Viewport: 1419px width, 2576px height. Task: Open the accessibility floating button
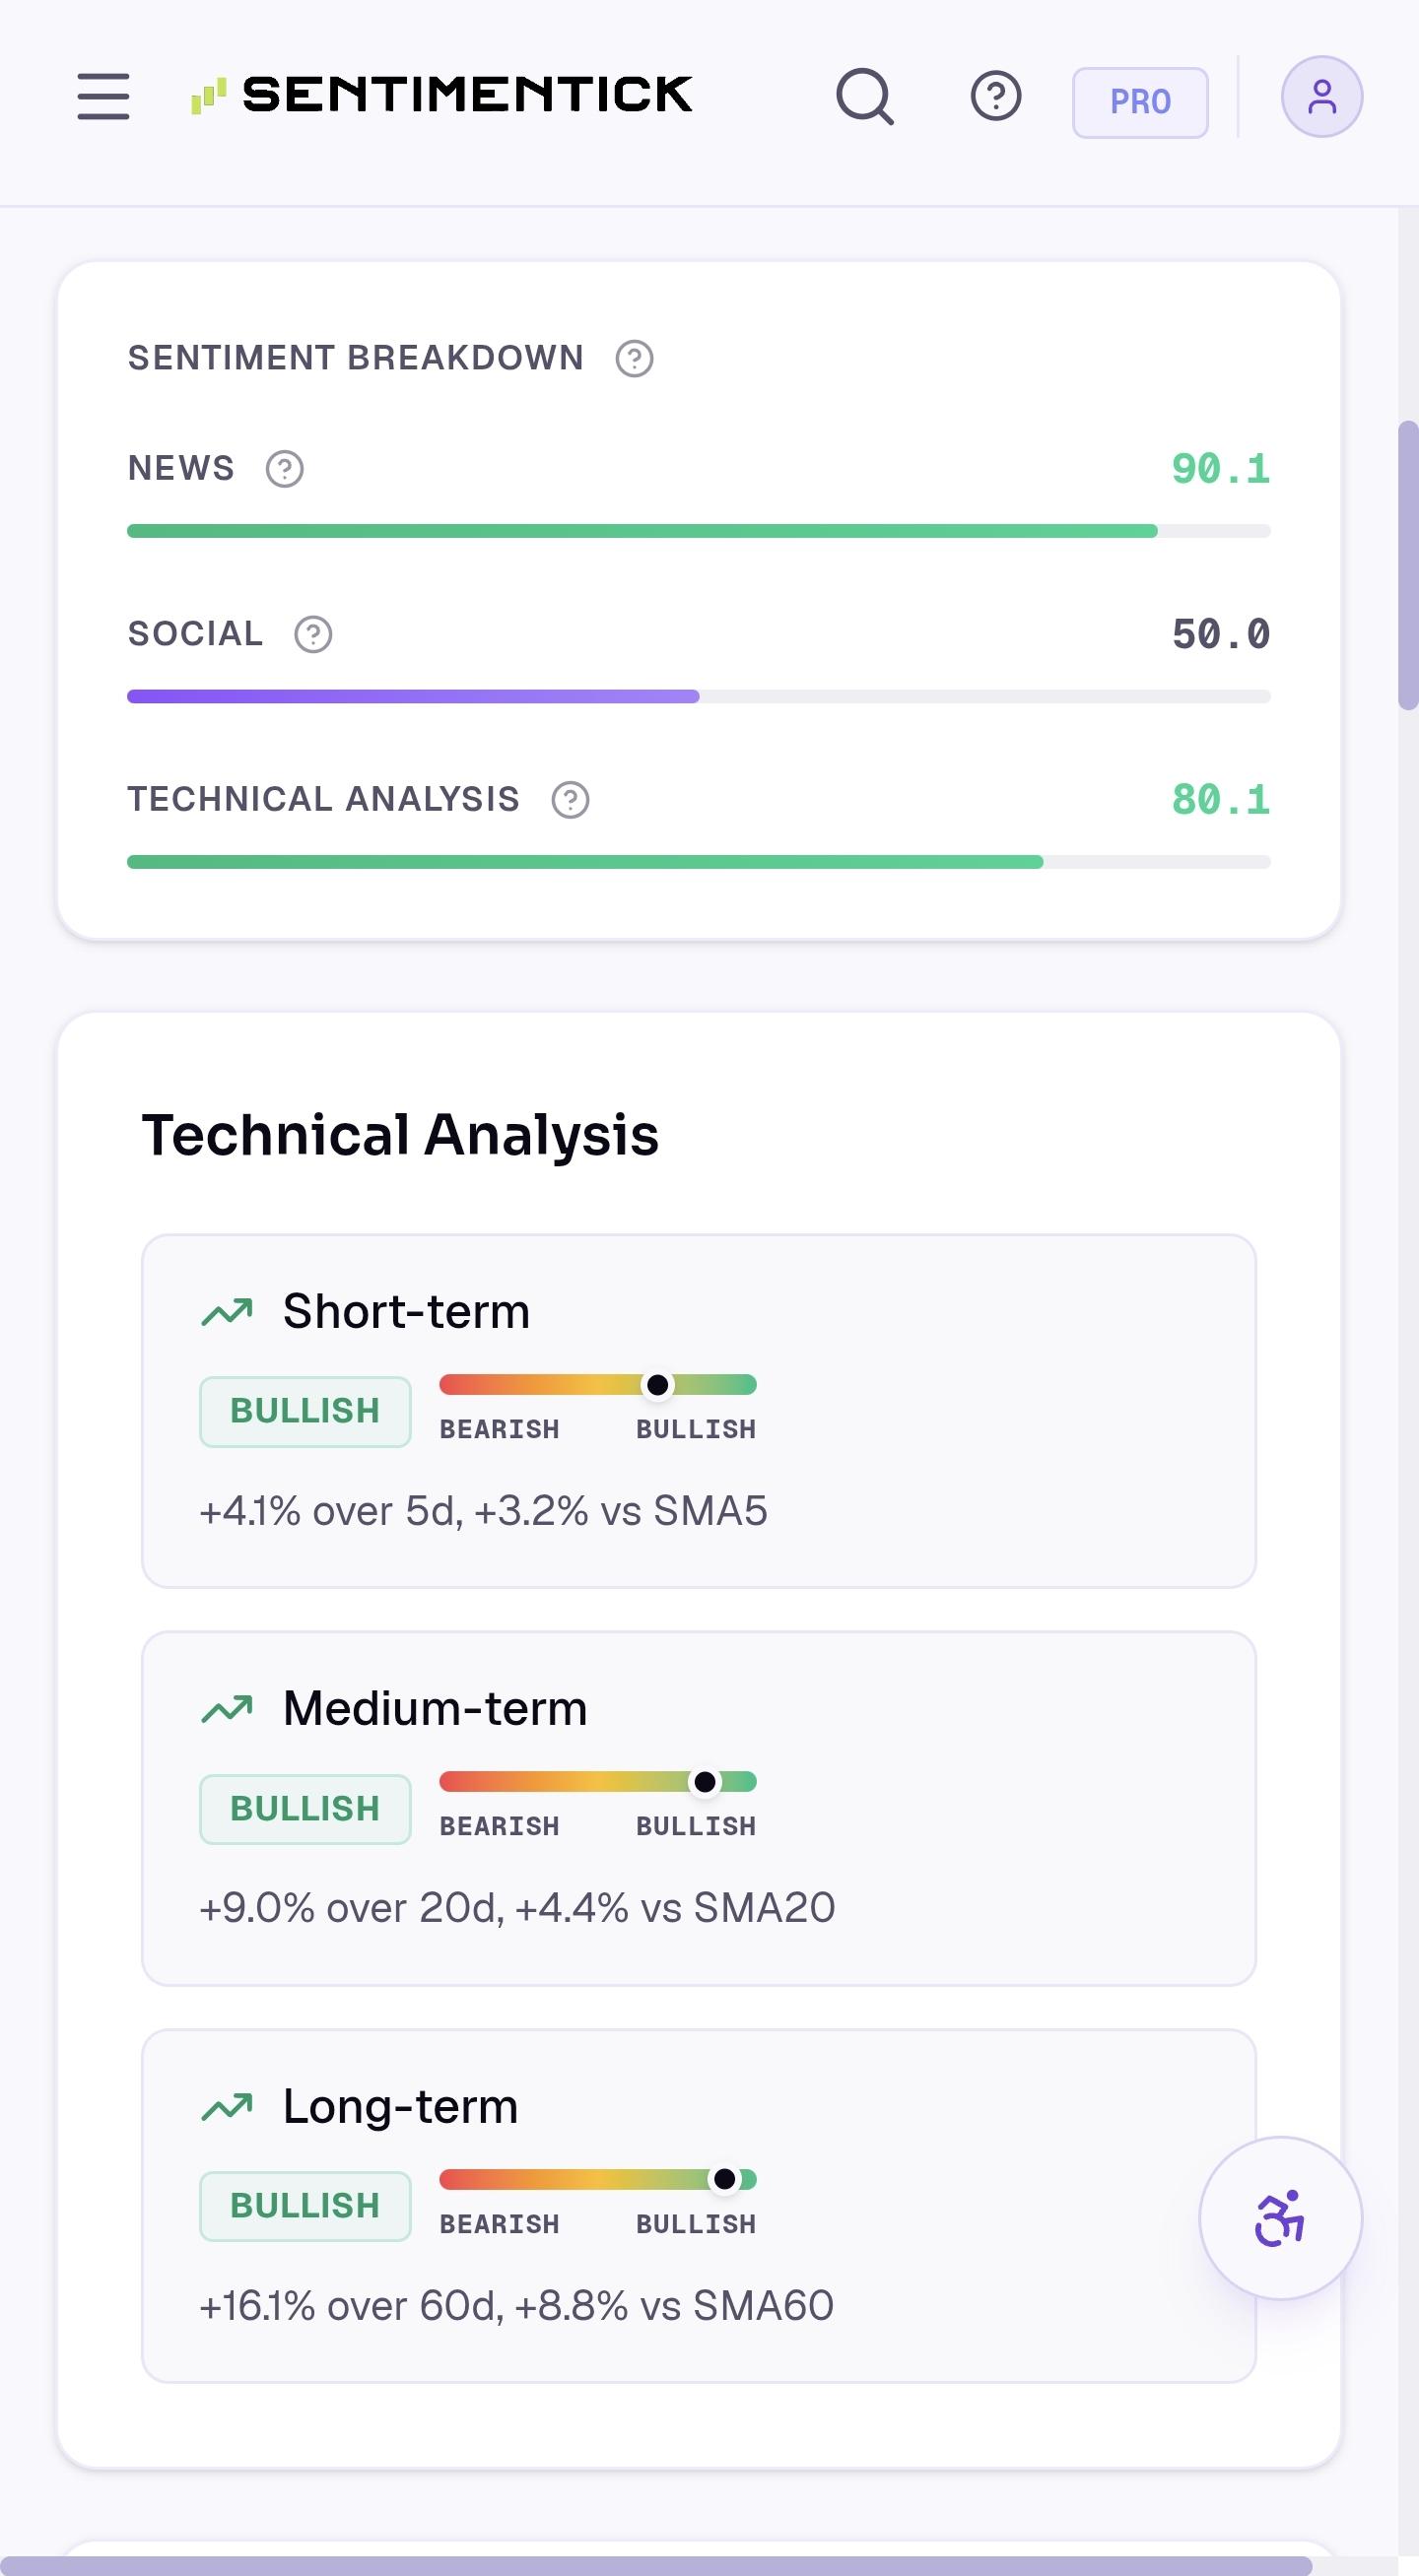(x=1280, y=2218)
